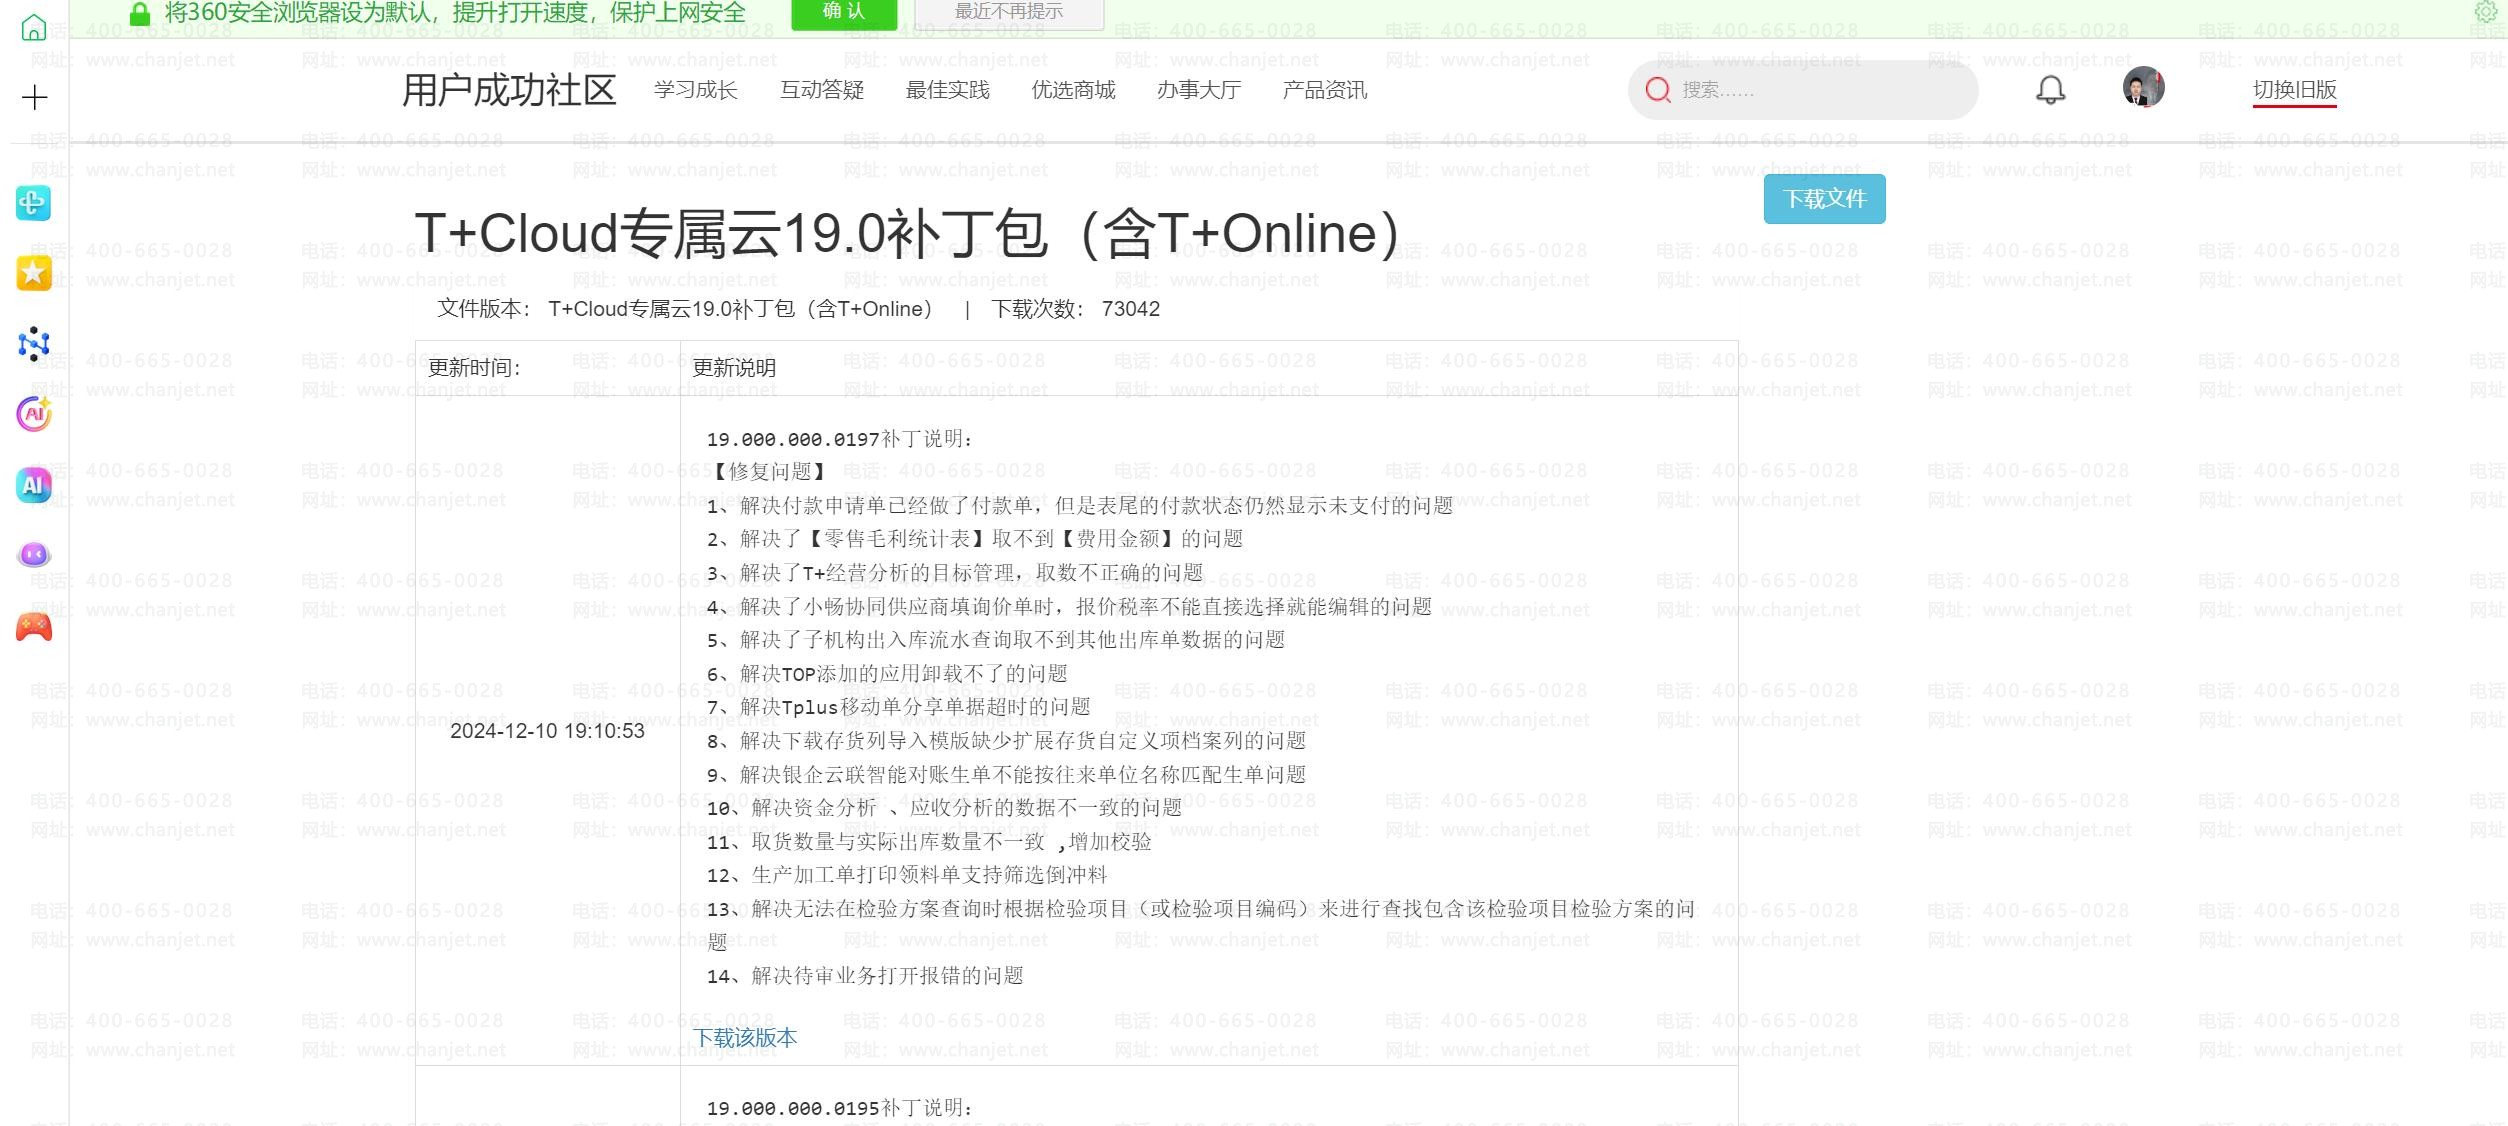Click the cyan clover app icon
The height and width of the screenshot is (1126, 2508).
tap(34, 203)
